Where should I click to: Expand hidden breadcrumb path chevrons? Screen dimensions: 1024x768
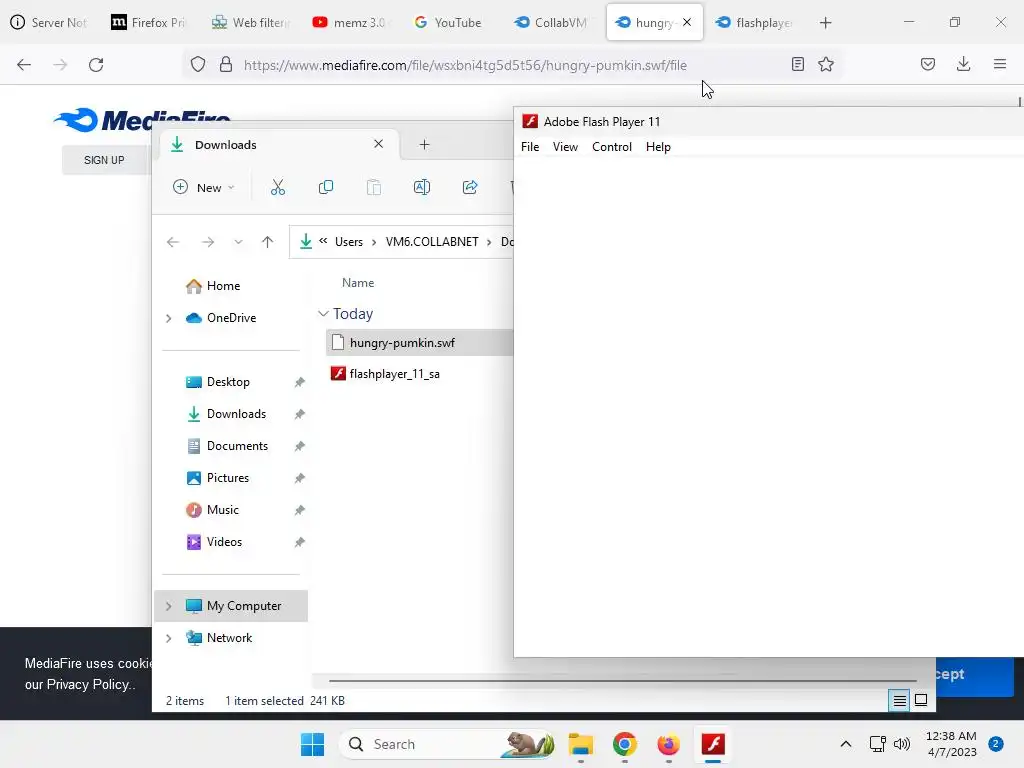coord(323,241)
